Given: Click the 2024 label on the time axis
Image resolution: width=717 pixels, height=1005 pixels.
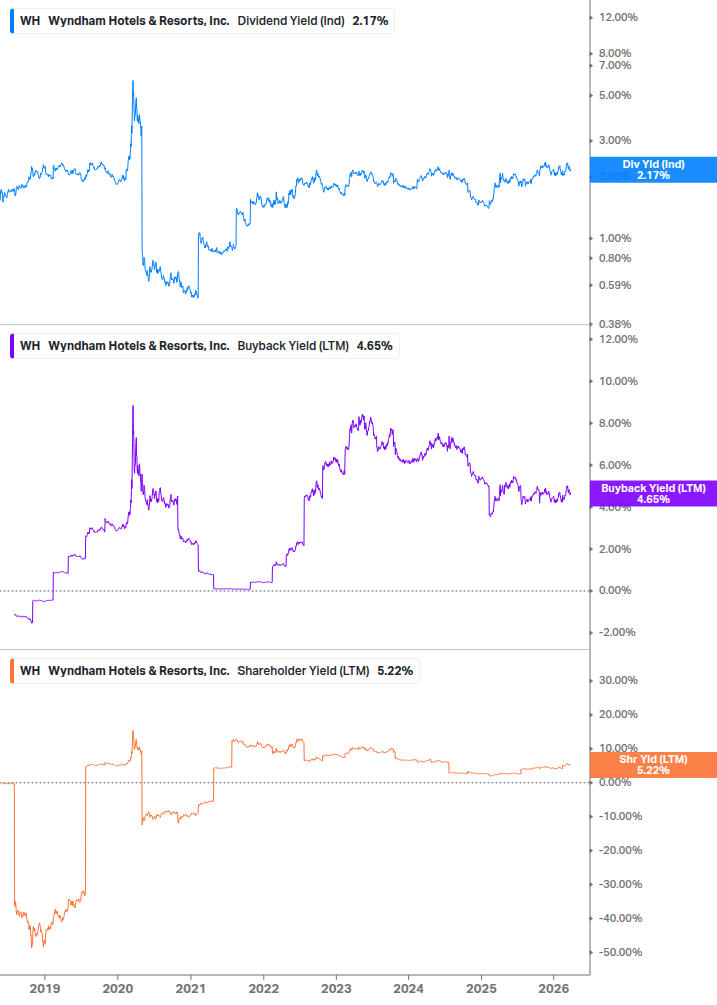Looking at the screenshot, I should click(x=408, y=989).
